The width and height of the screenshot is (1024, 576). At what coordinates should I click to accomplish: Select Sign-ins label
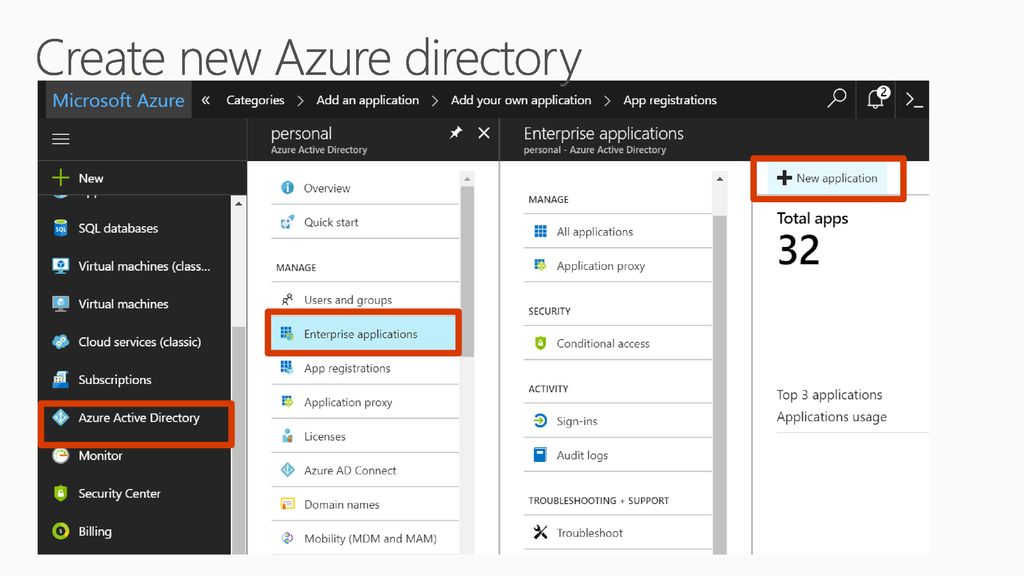click(x=577, y=421)
